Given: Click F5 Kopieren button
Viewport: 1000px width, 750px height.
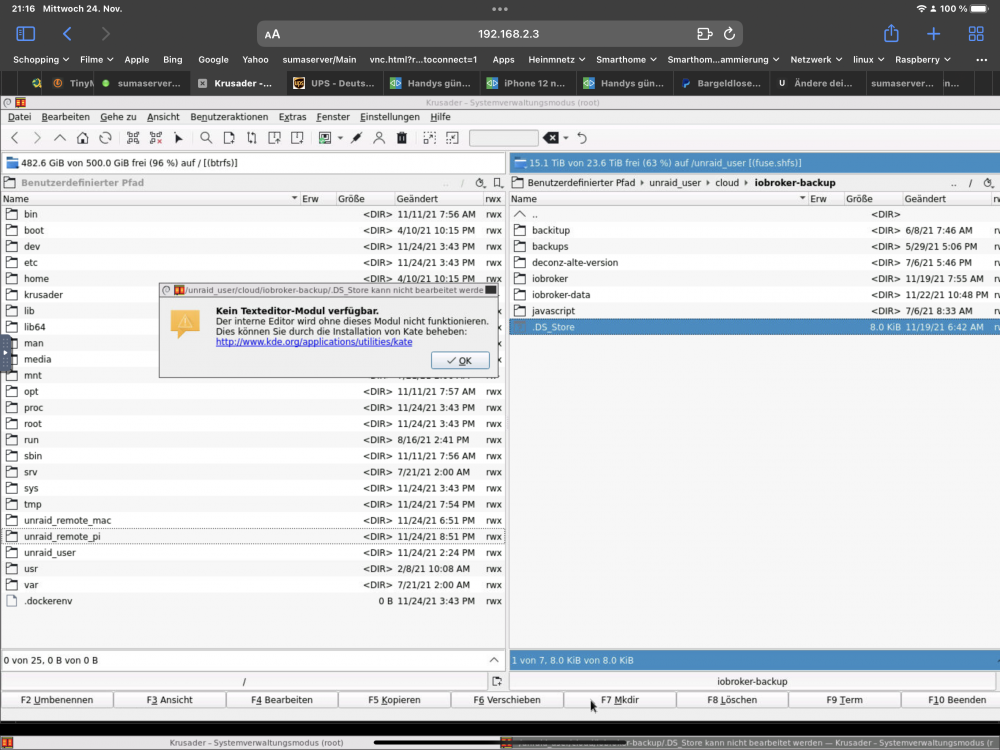Looking at the screenshot, I should click(394, 700).
